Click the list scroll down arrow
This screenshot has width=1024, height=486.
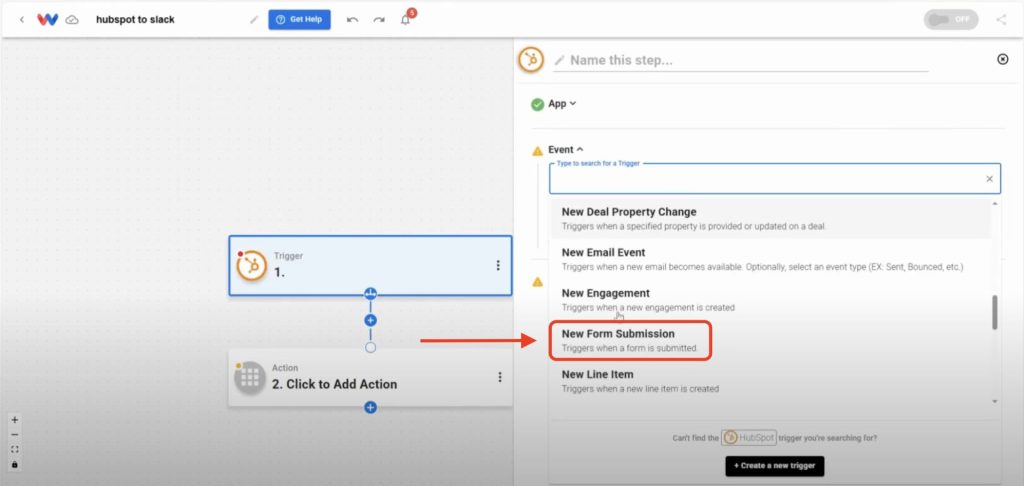pos(995,402)
